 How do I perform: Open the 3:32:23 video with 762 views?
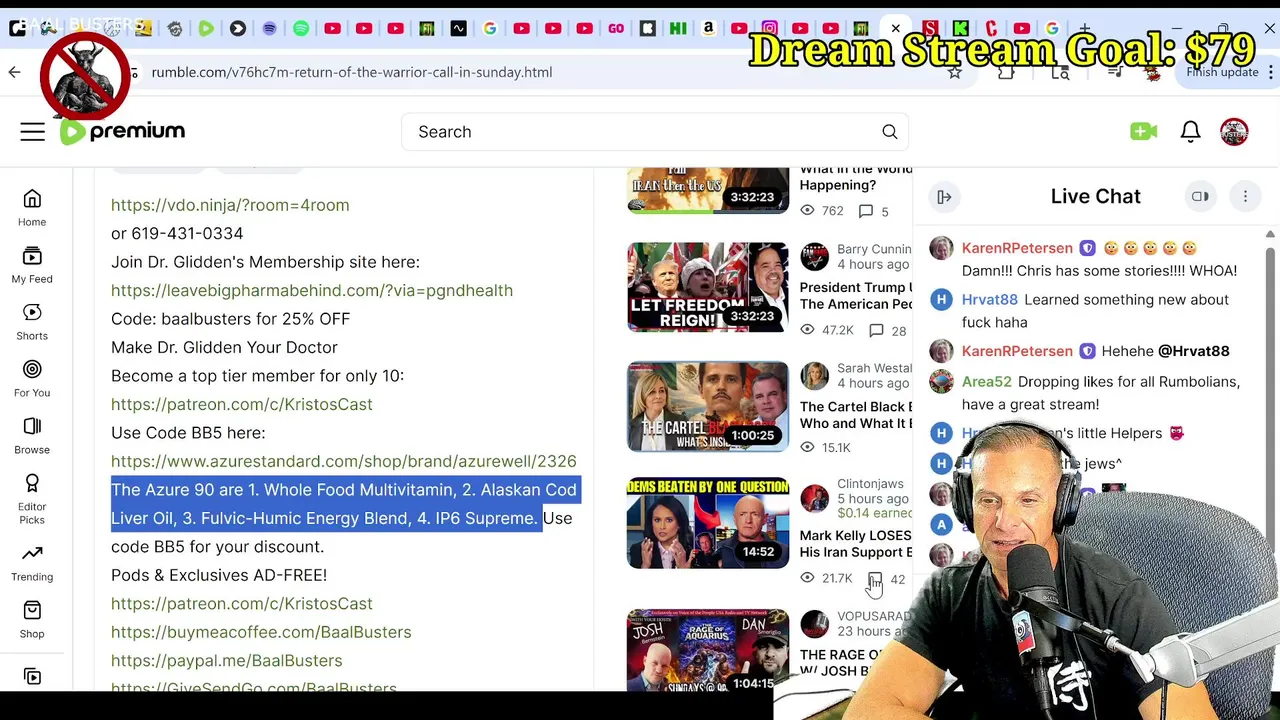708,190
